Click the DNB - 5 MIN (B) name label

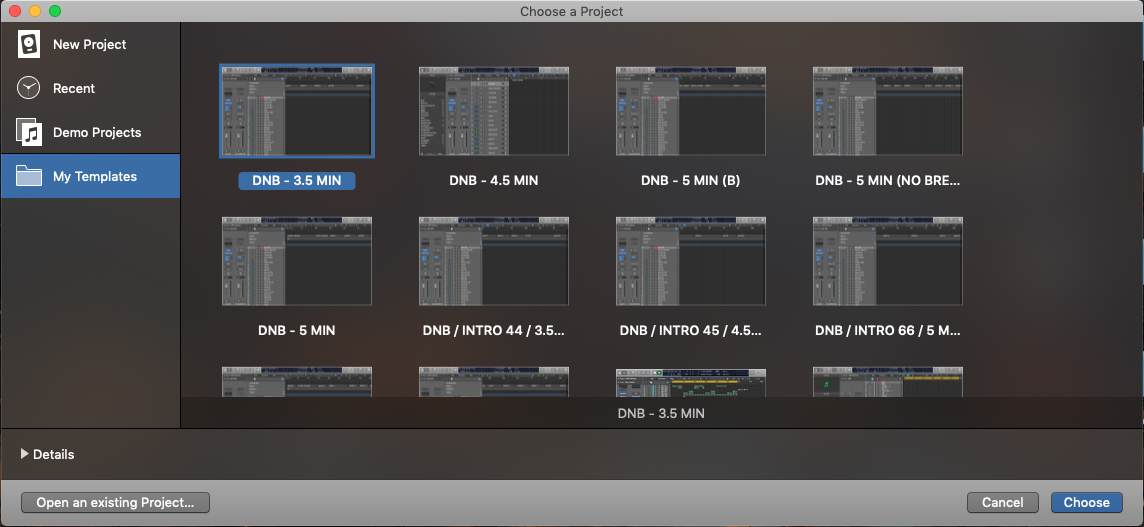[x=691, y=180]
